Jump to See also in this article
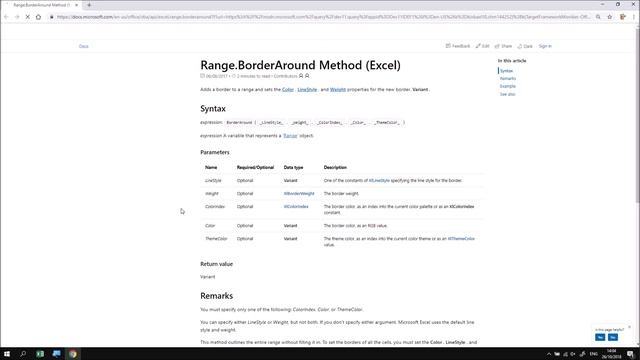Screen dimensions: 640x360 pyautogui.click(x=507, y=94)
